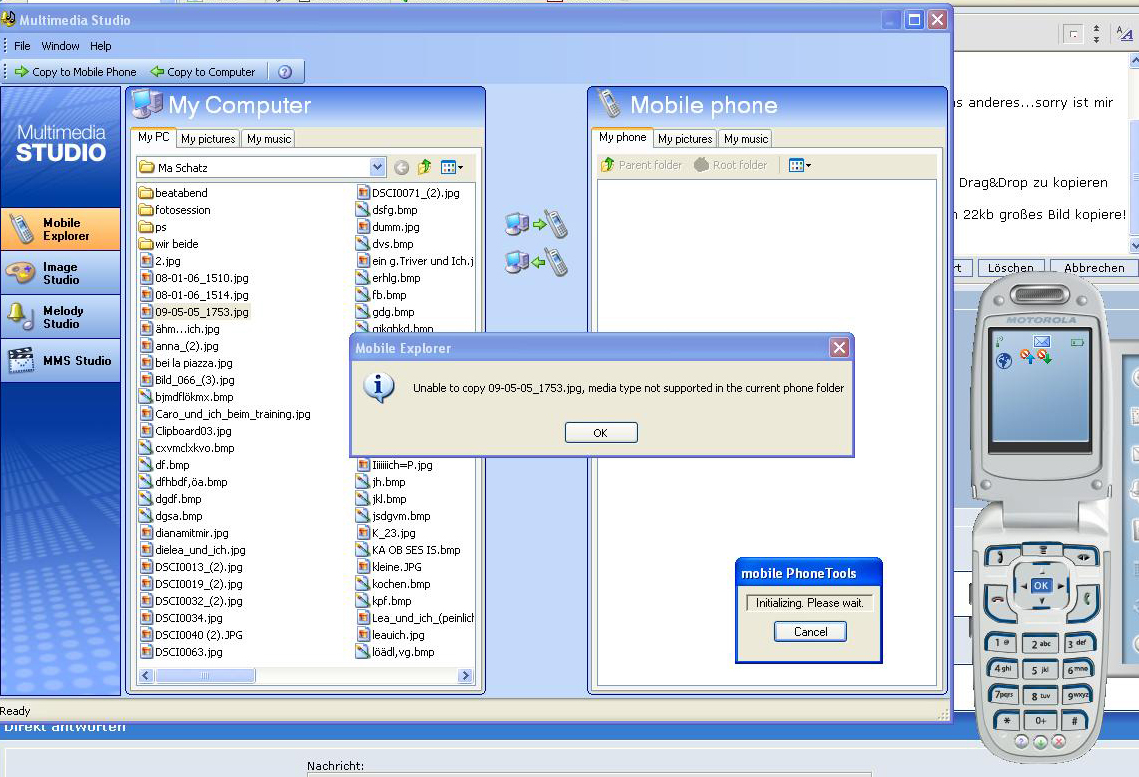Click the Copy to Computer toolbar button
The image size is (1139, 777).
coord(203,72)
